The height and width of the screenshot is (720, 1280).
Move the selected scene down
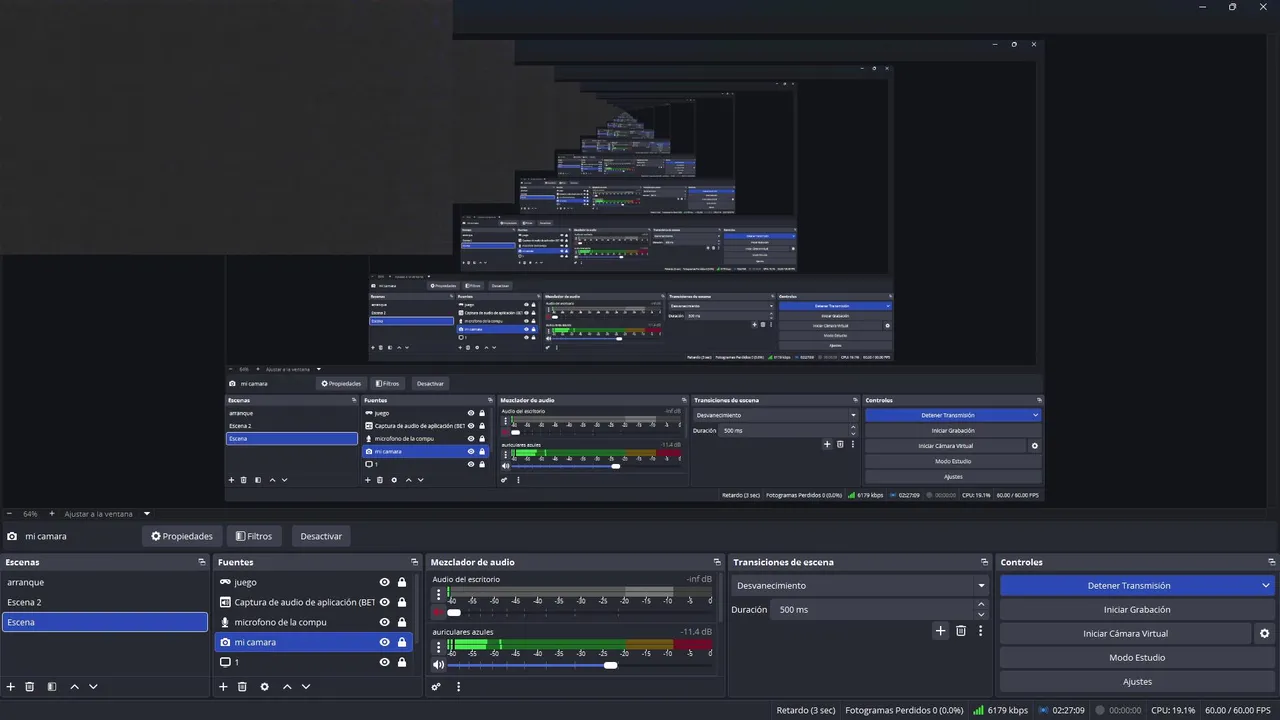[93, 687]
